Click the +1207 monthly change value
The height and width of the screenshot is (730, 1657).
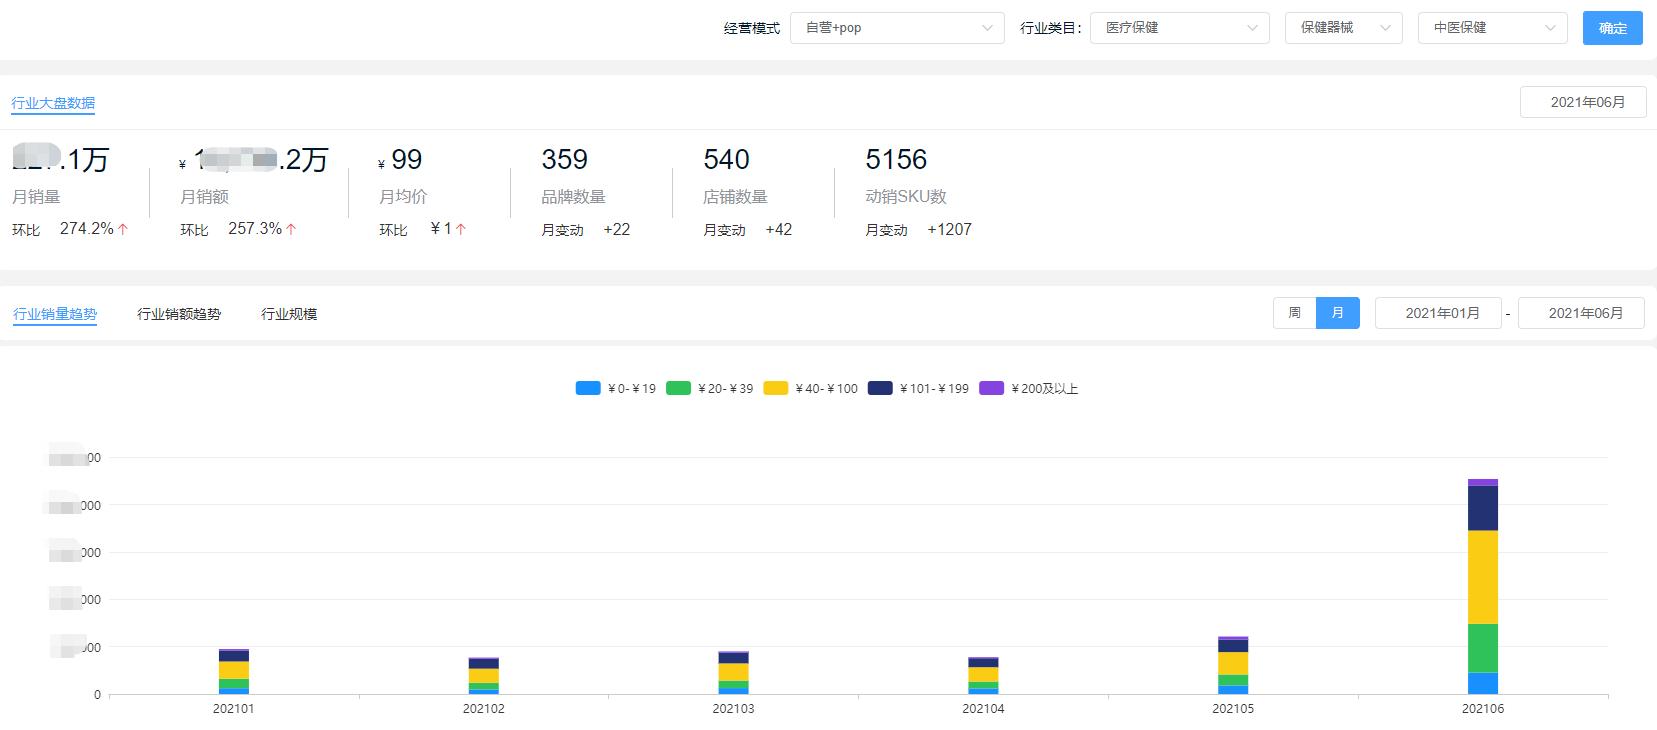[x=949, y=230]
